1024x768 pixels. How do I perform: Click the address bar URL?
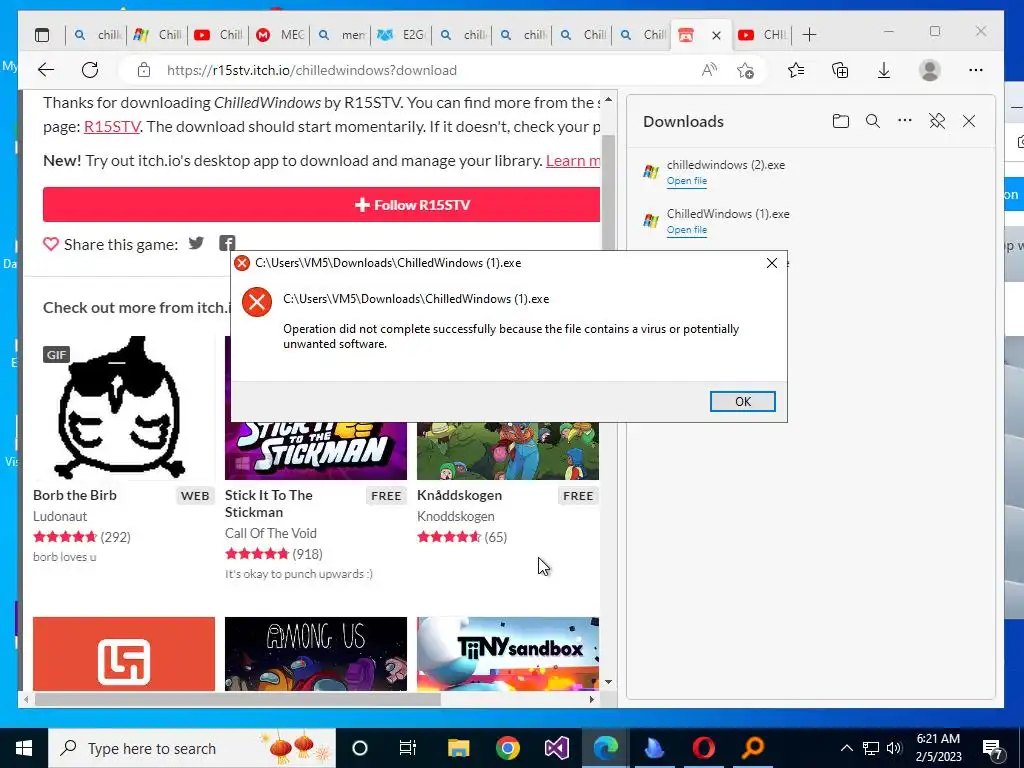[312, 71]
